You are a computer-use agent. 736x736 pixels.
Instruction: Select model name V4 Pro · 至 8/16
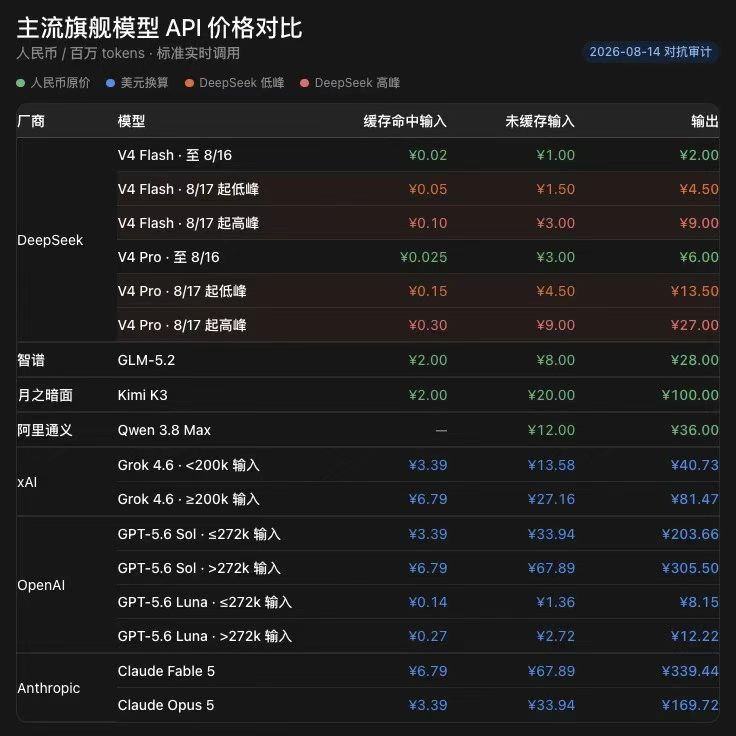[169, 257]
